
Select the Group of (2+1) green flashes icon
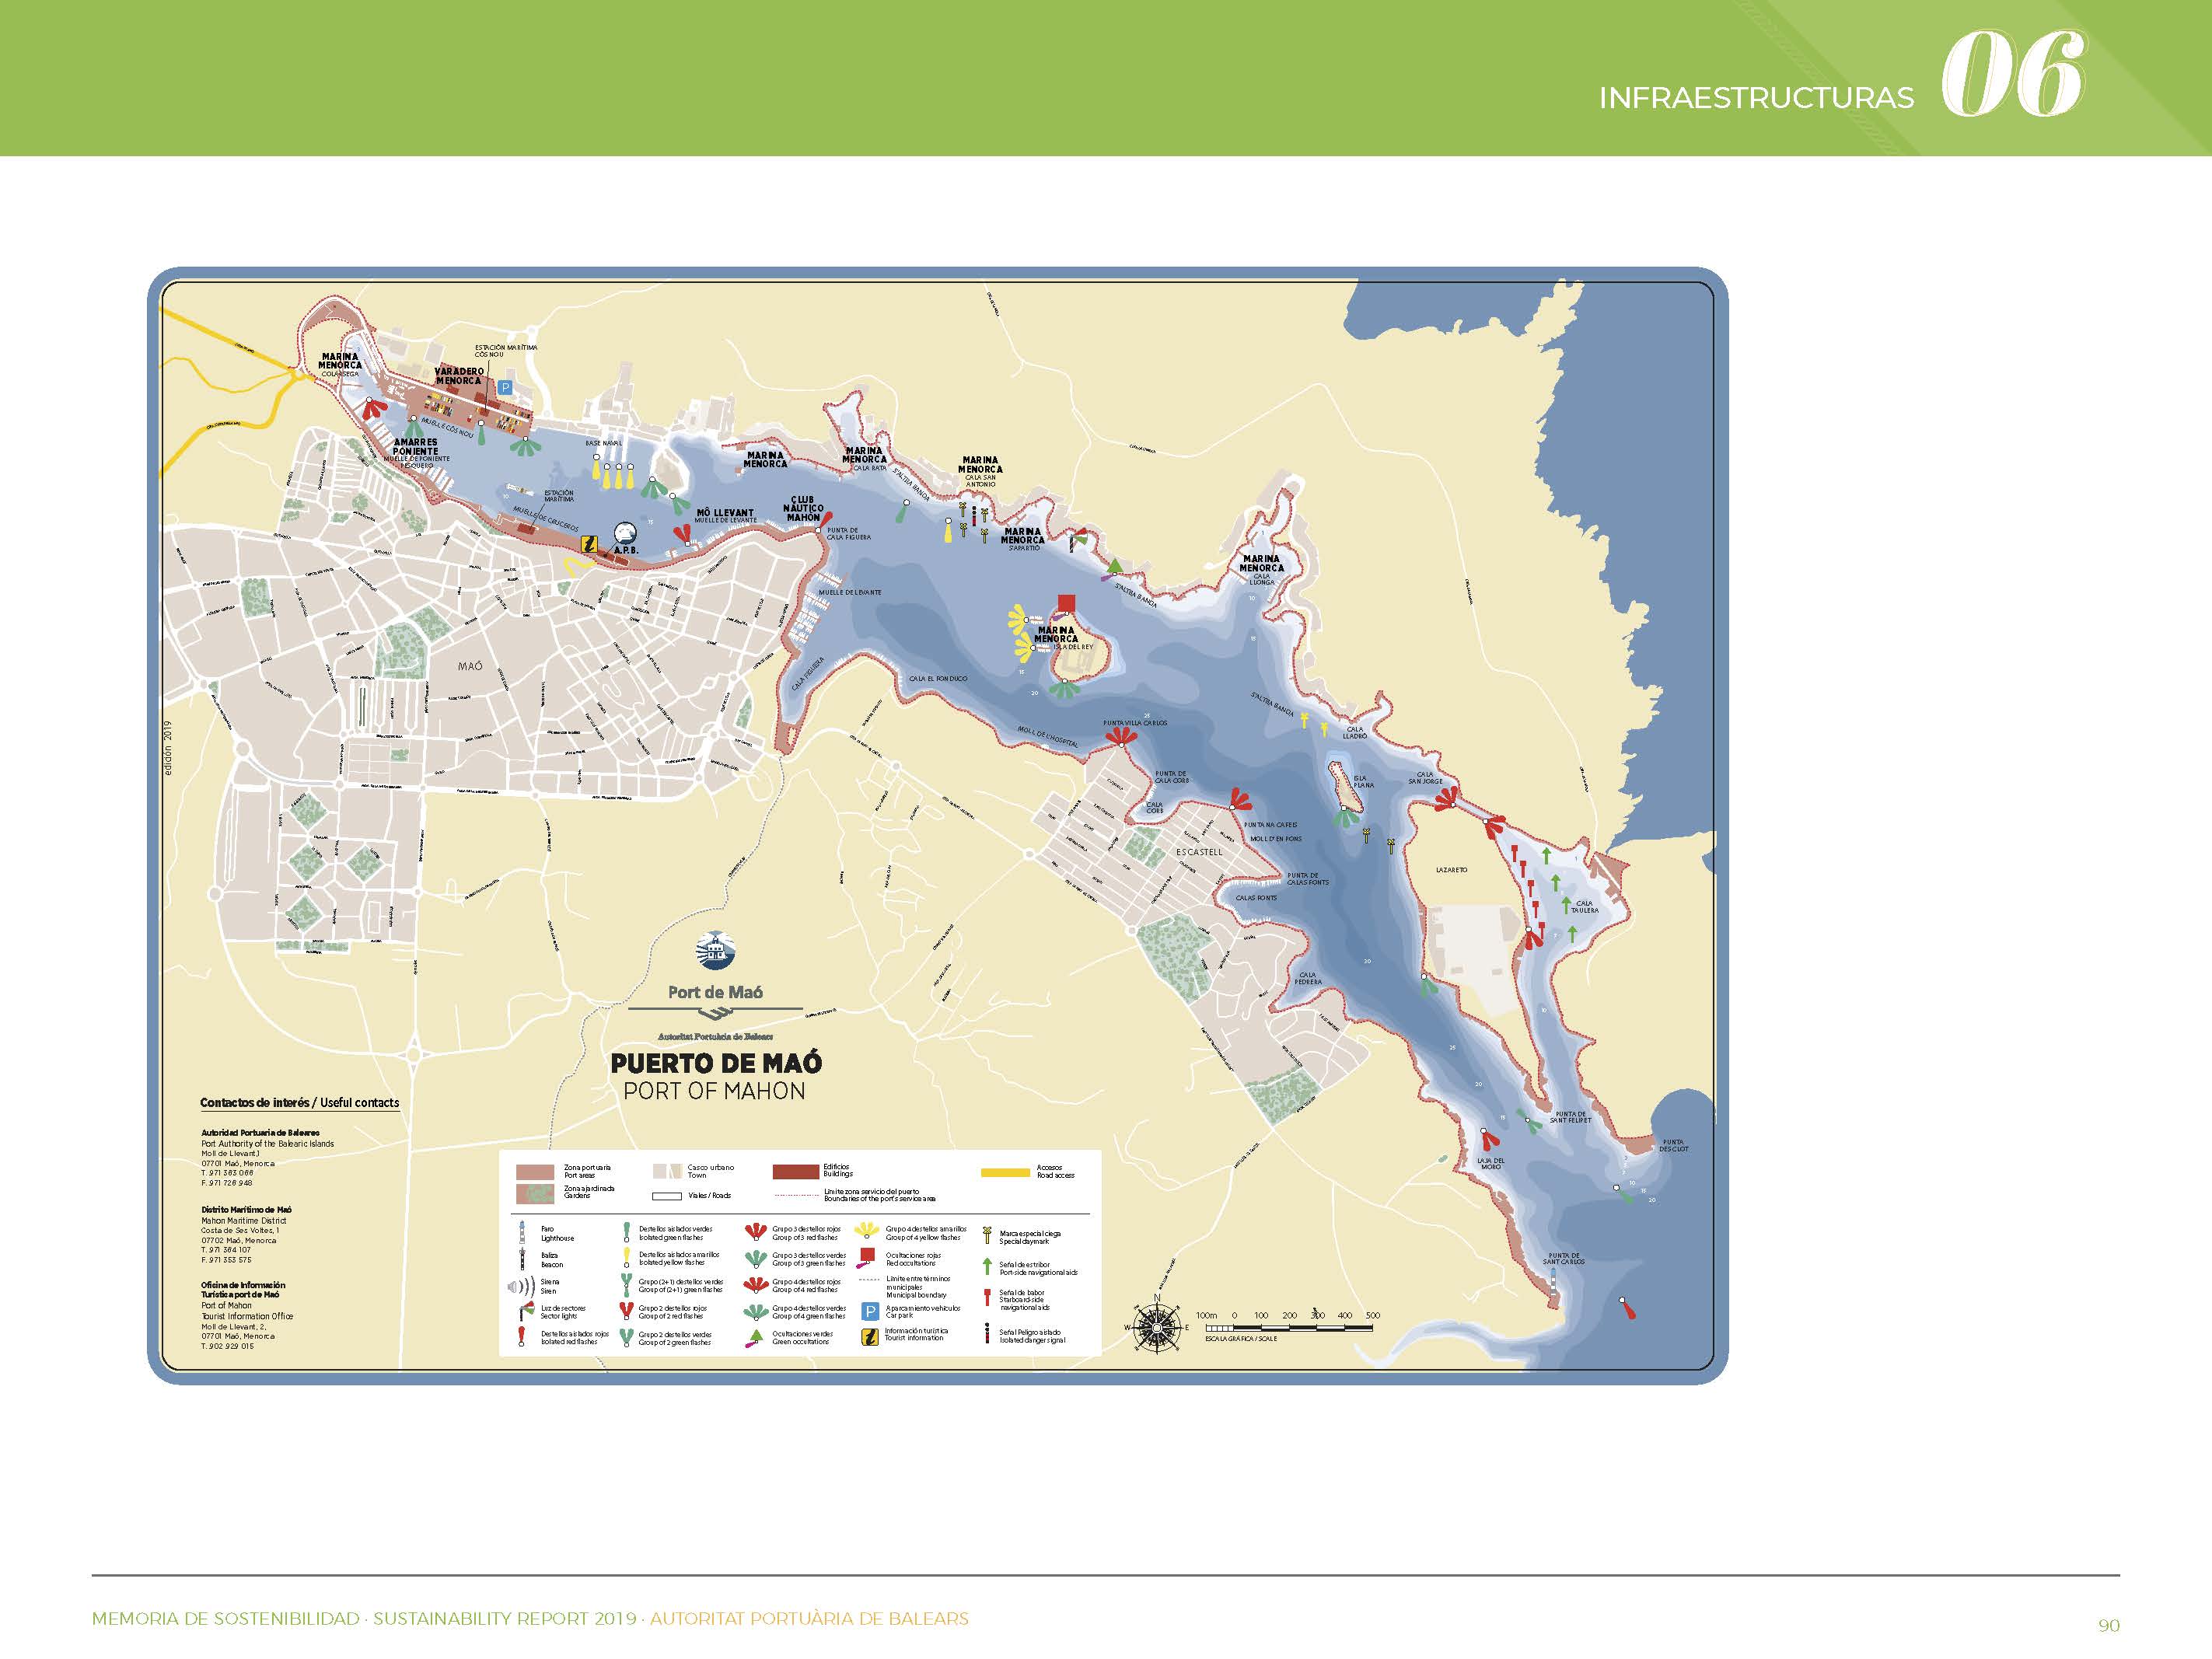click(627, 1286)
